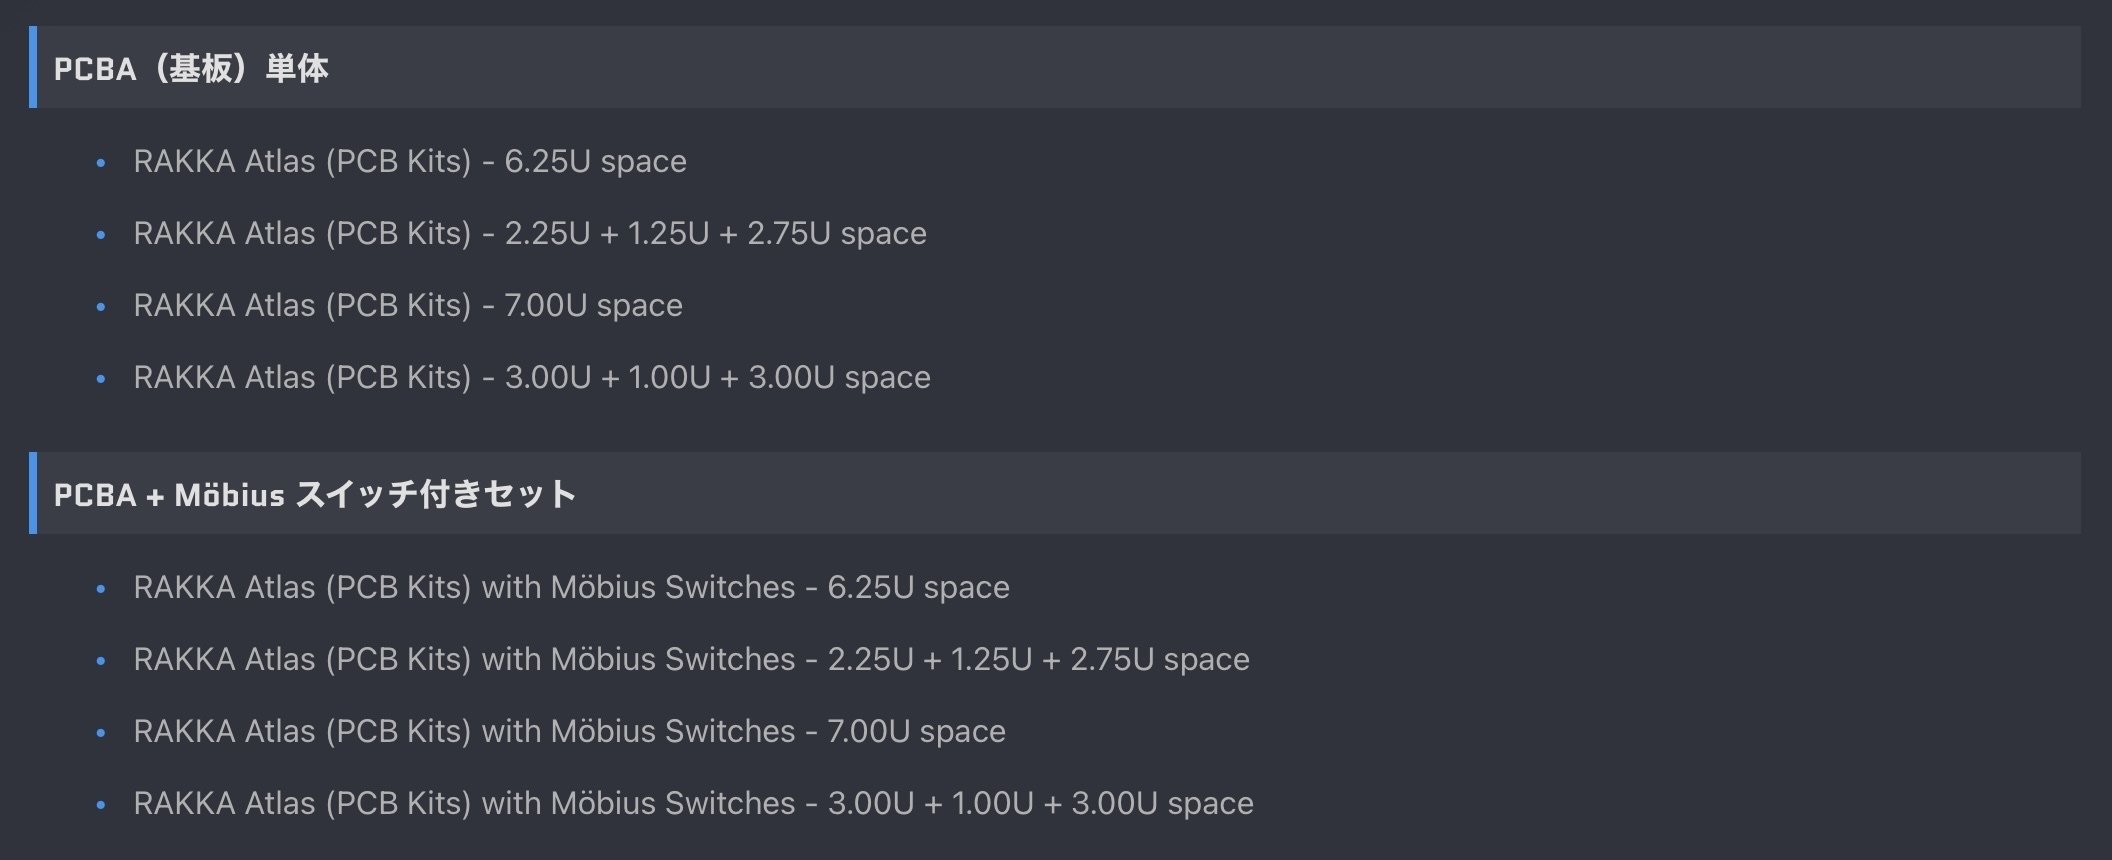Viewport: 2112px width, 860px height.
Task: Click the "PCBA + Möbius スイッチ付きセット" heading
Action: click(314, 494)
